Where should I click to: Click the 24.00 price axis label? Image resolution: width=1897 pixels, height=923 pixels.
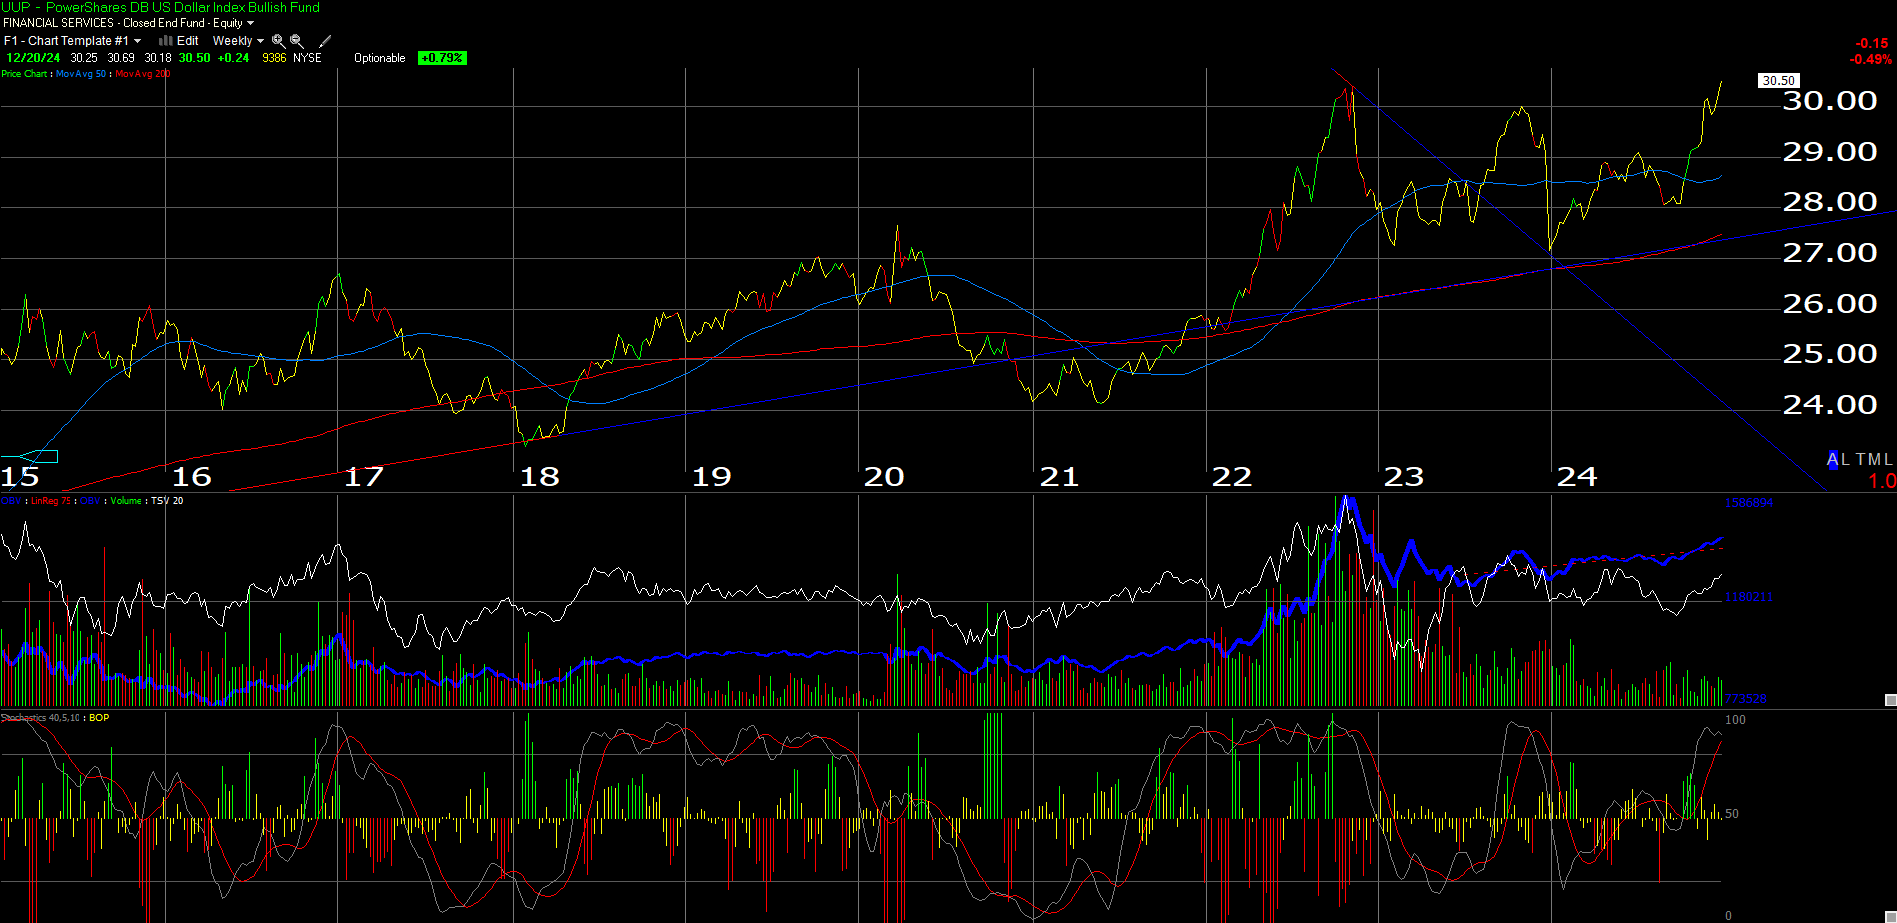point(1830,405)
